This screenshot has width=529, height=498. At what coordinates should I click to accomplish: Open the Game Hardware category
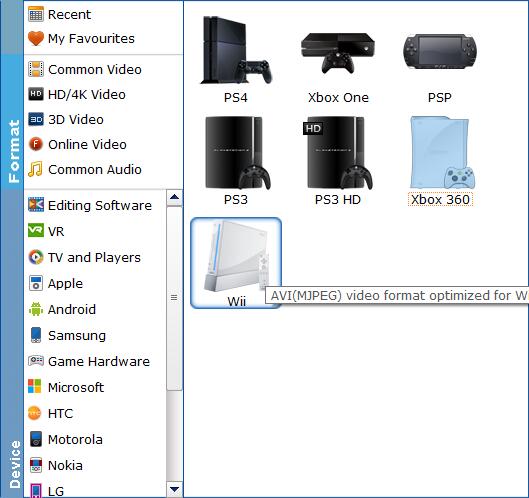89,361
